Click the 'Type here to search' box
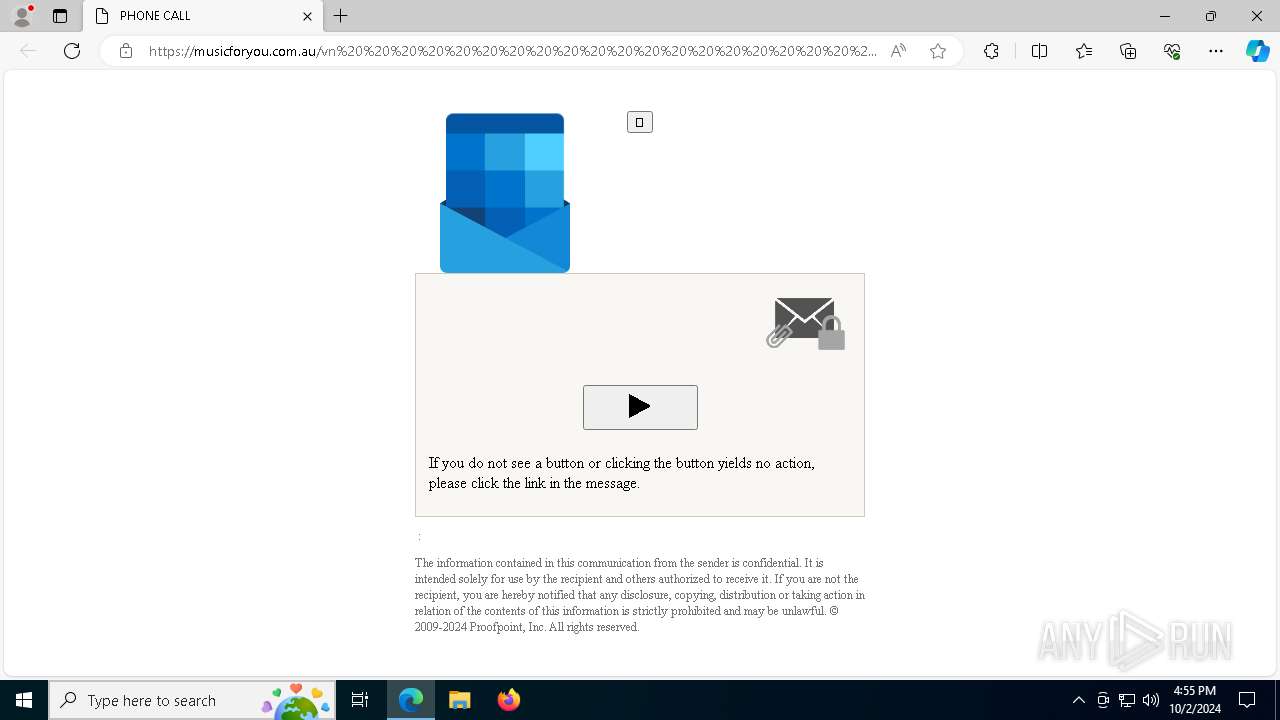Image resolution: width=1280 pixels, height=720 pixels. 191,700
